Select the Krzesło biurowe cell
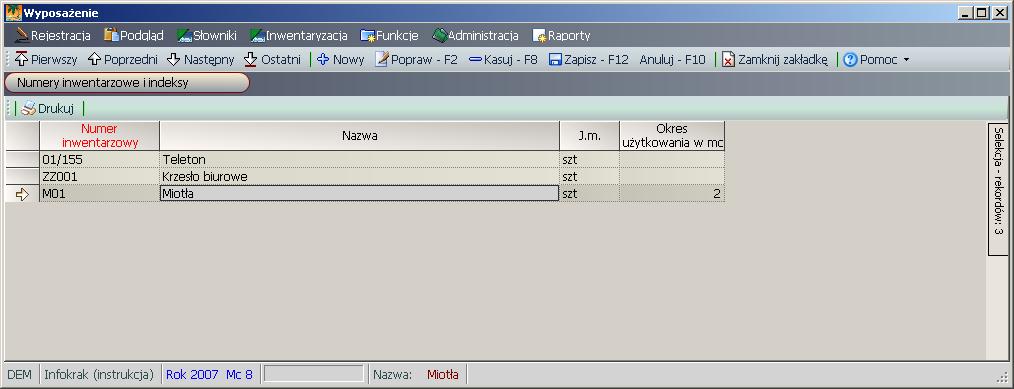This screenshot has width=1014, height=389. point(360,176)
